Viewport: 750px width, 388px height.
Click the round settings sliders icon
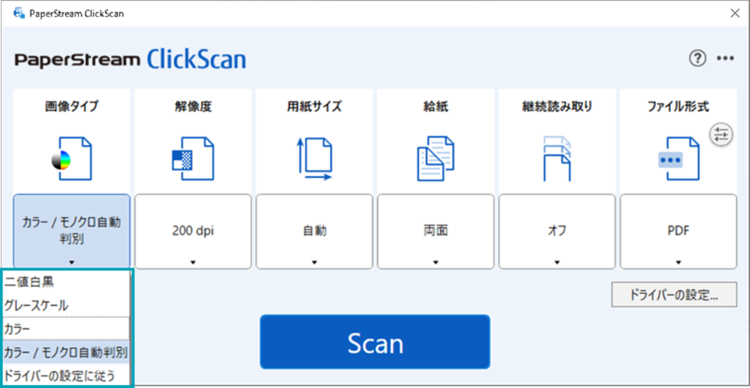tap(720, 135)
